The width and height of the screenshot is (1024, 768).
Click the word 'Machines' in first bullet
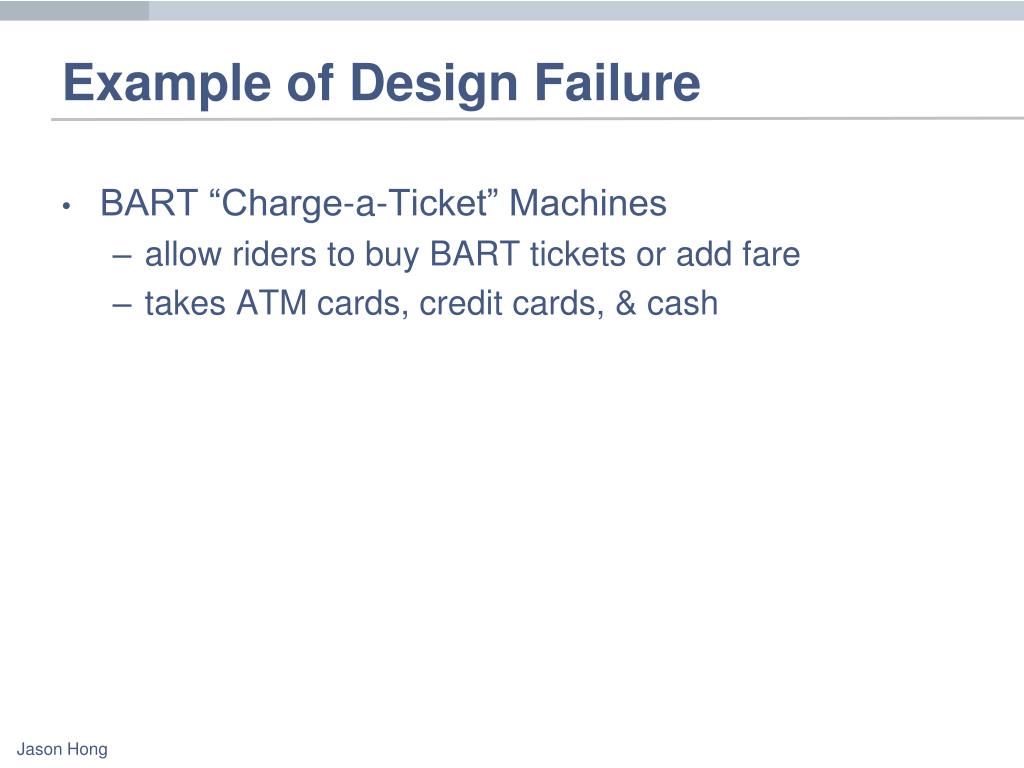588,202
